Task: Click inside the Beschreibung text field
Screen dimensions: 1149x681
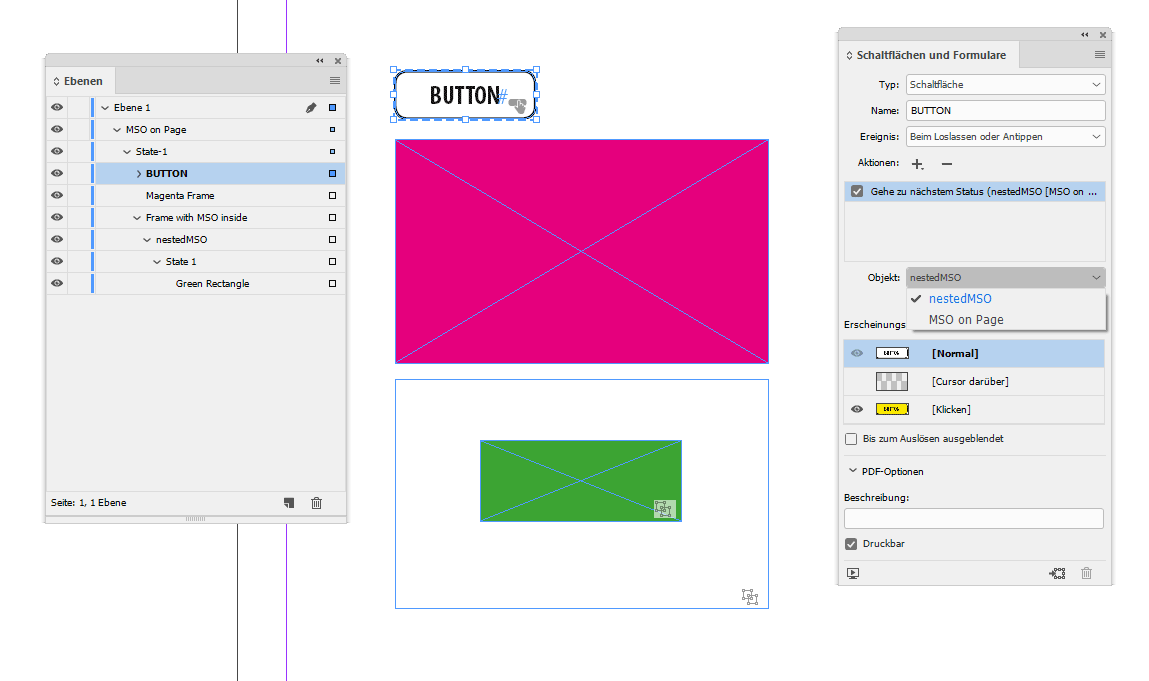Action: point(973,518)
